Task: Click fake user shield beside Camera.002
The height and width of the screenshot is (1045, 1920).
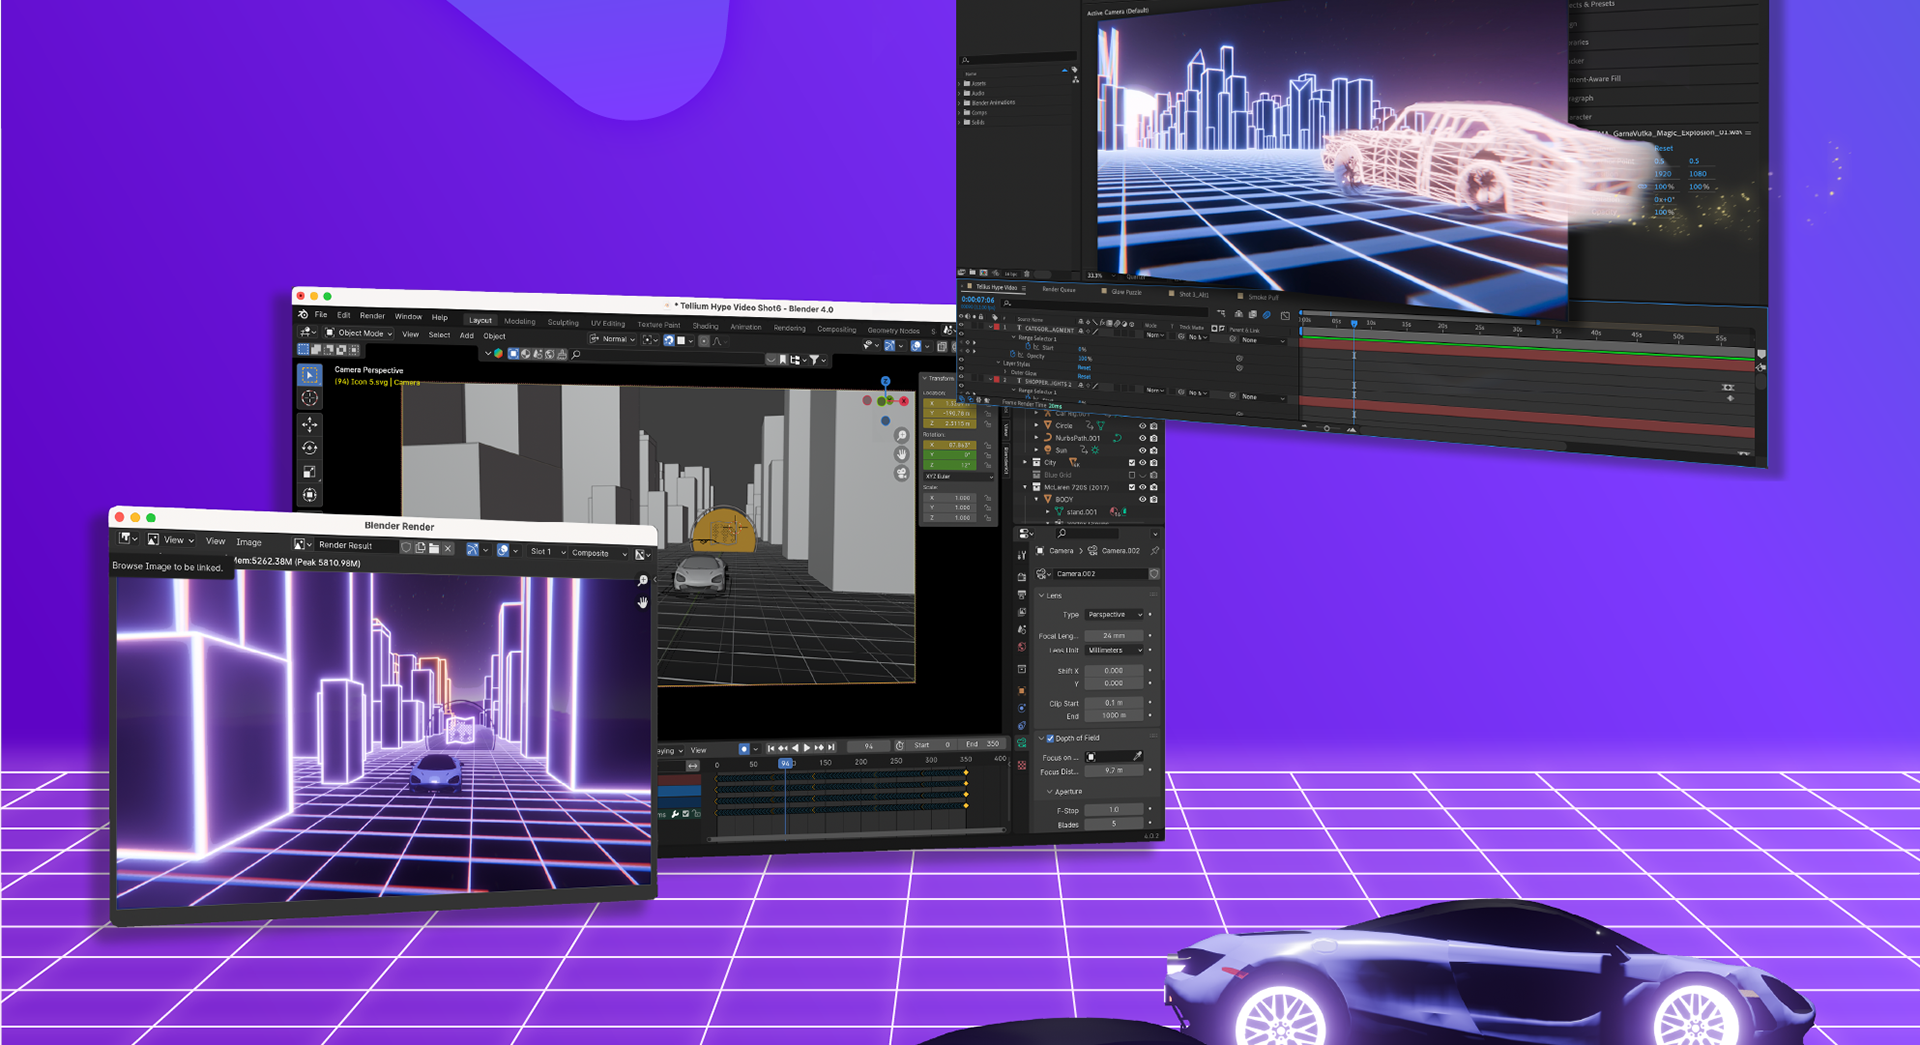Action: point(1154,574)
